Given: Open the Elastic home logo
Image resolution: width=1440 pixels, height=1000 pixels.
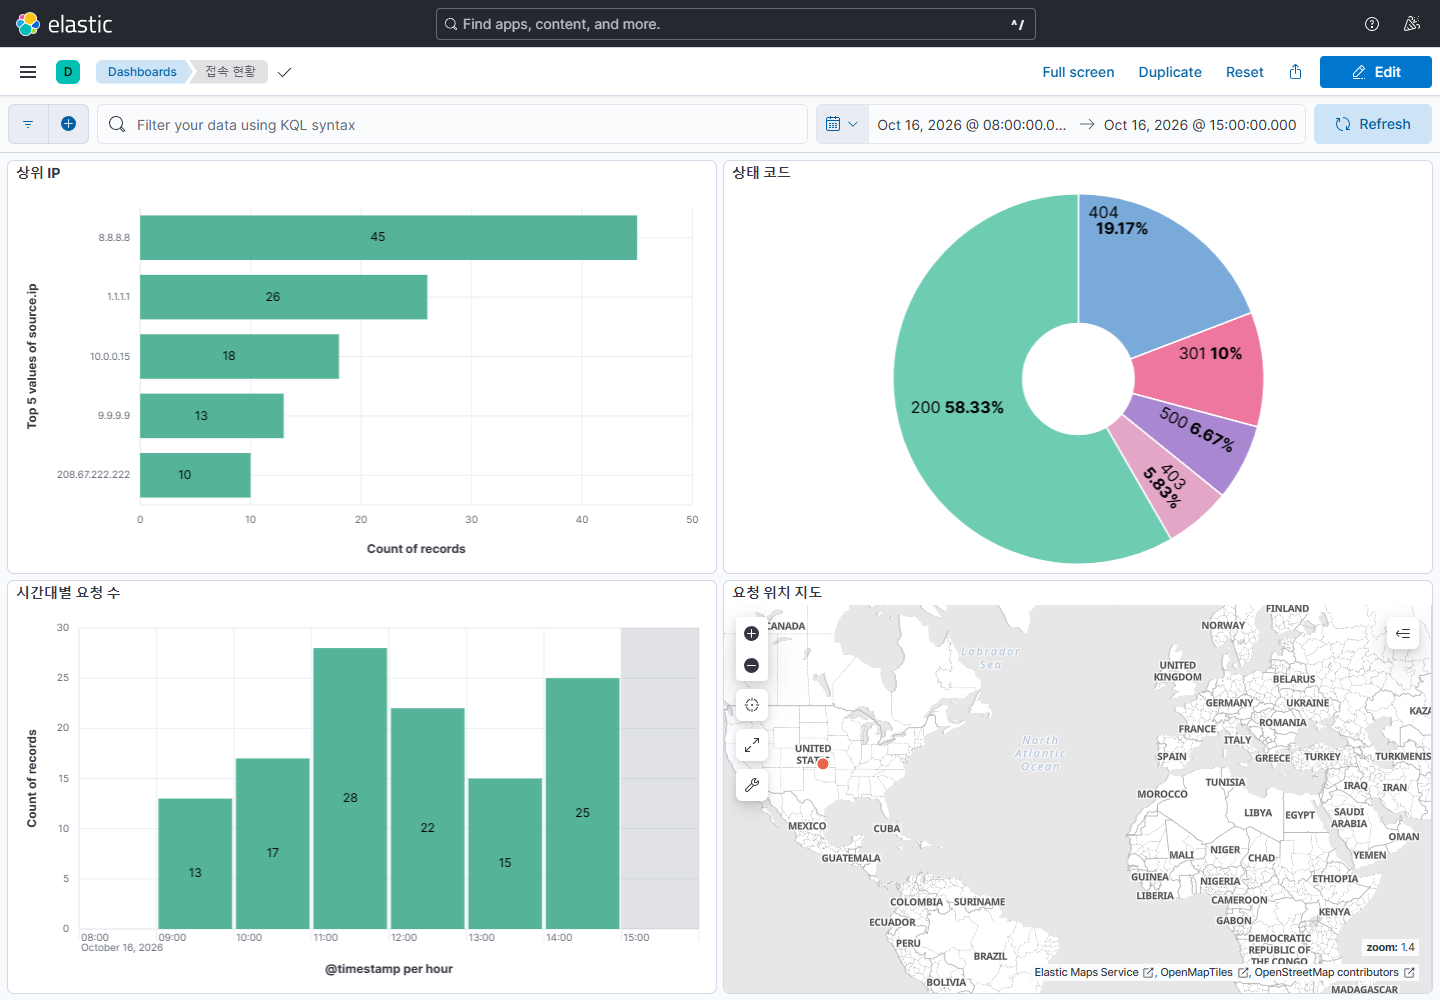Looking at the screenshot, I should click(64, 24).
